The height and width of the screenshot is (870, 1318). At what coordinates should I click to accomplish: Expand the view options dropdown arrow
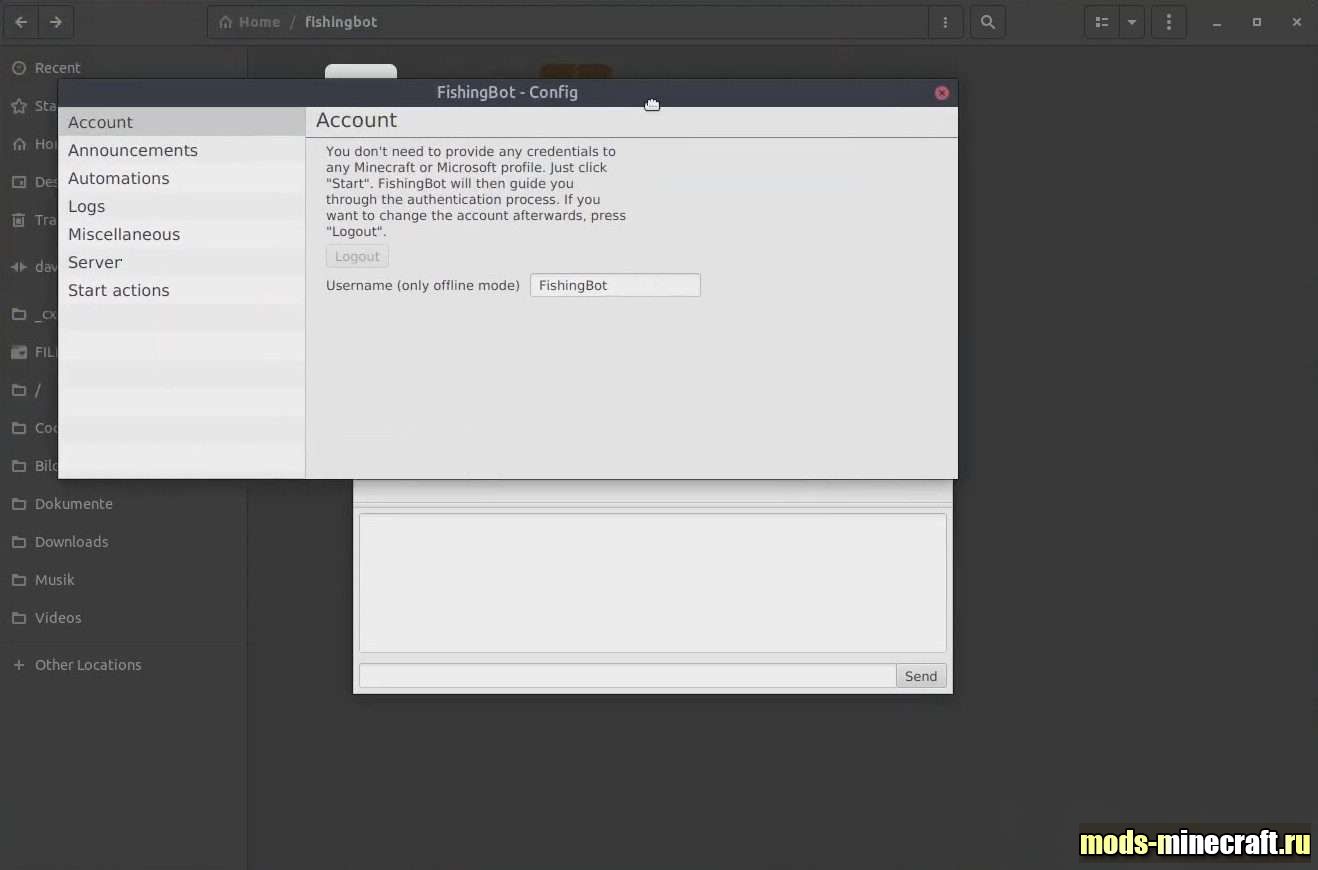1132,22
